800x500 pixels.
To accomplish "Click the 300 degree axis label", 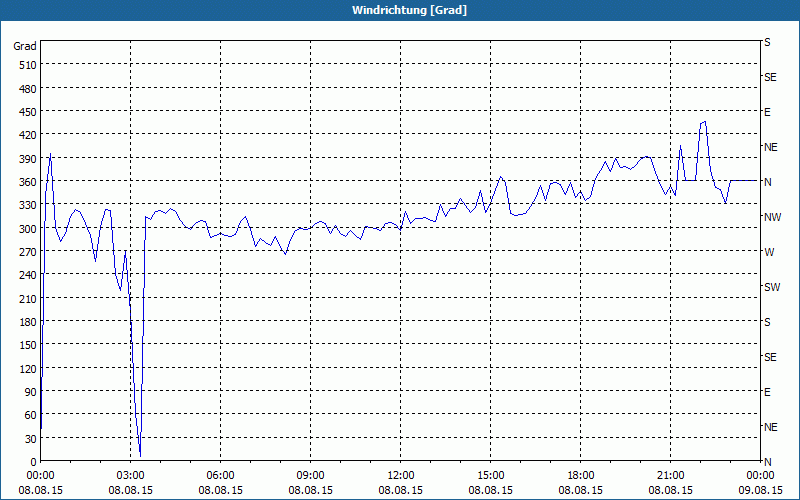I will pos(29,229).
